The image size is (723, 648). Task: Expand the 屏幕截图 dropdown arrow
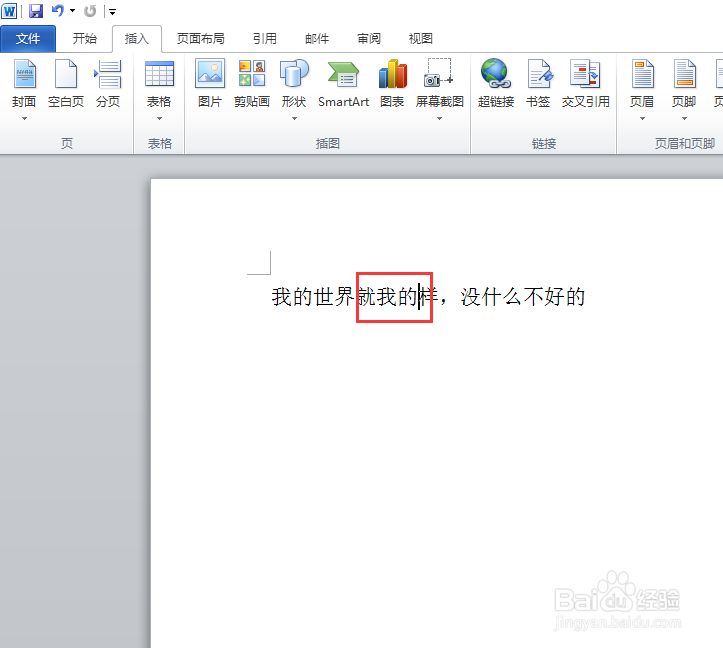coord(439,119)
